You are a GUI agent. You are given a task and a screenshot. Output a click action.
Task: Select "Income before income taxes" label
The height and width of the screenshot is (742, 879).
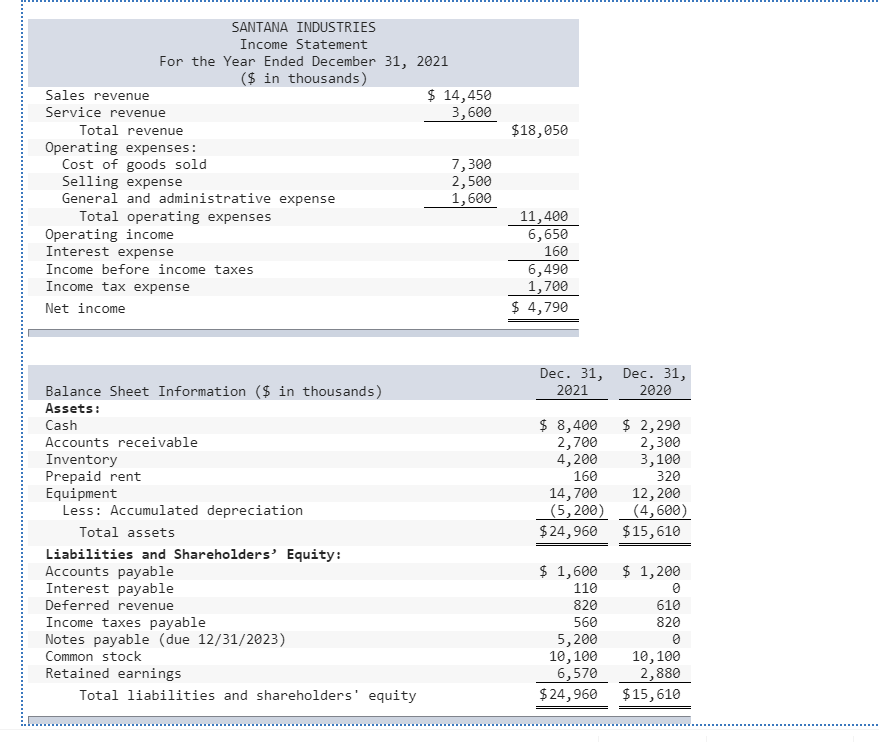click(x=149, y=270)
